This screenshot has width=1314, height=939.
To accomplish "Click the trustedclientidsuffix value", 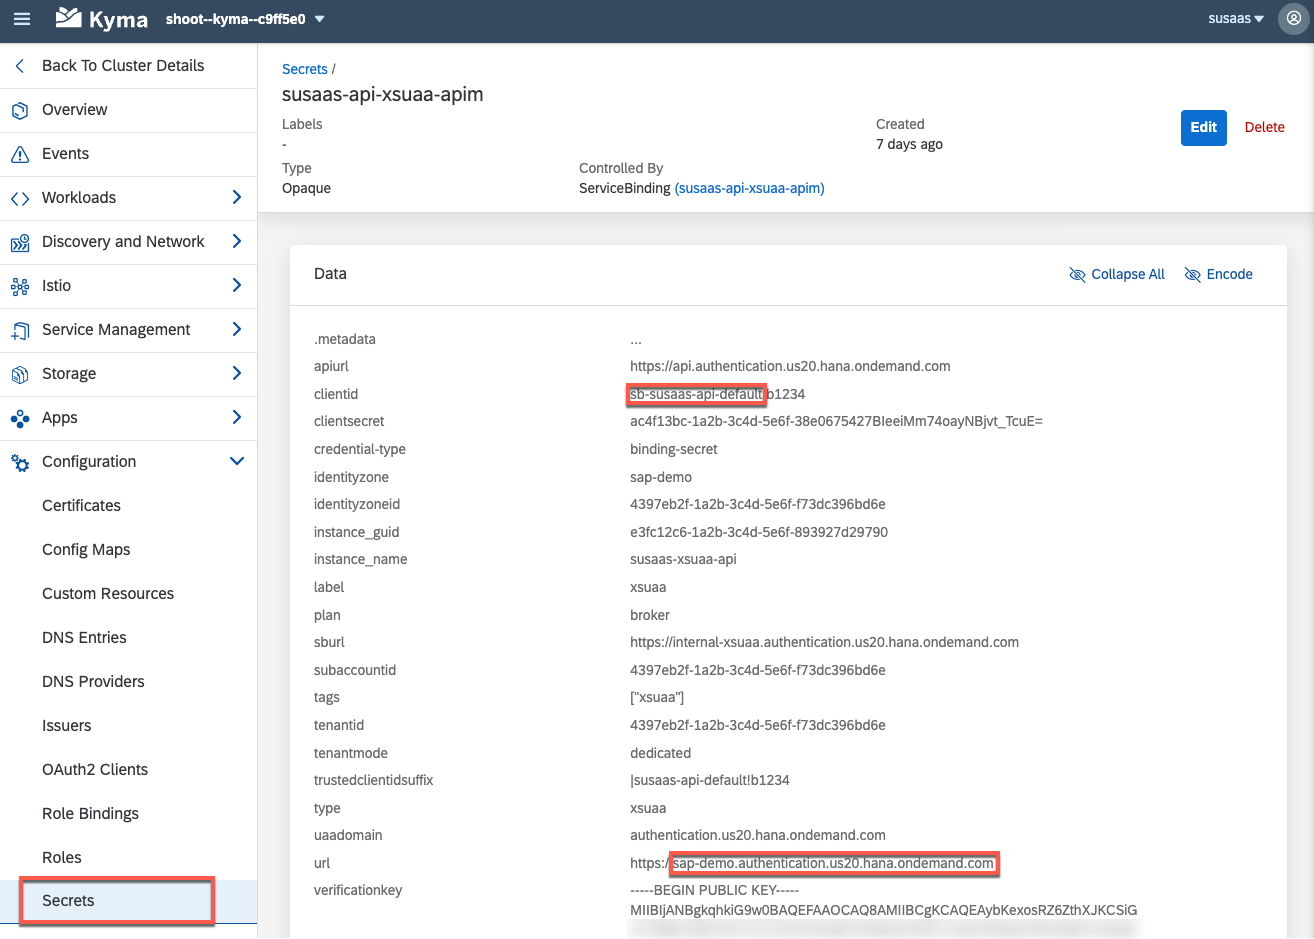I will (710, 780).
